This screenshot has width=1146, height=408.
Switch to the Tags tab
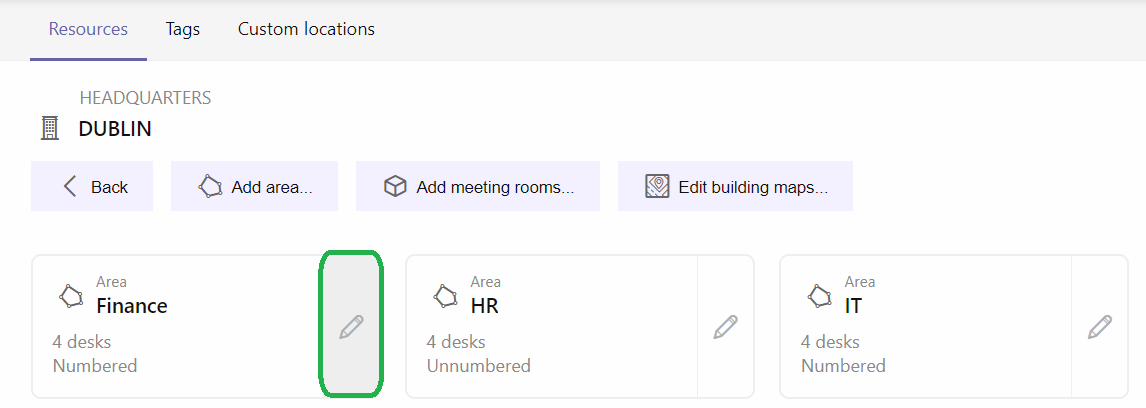pyautogui.click(x=183, y=29)
